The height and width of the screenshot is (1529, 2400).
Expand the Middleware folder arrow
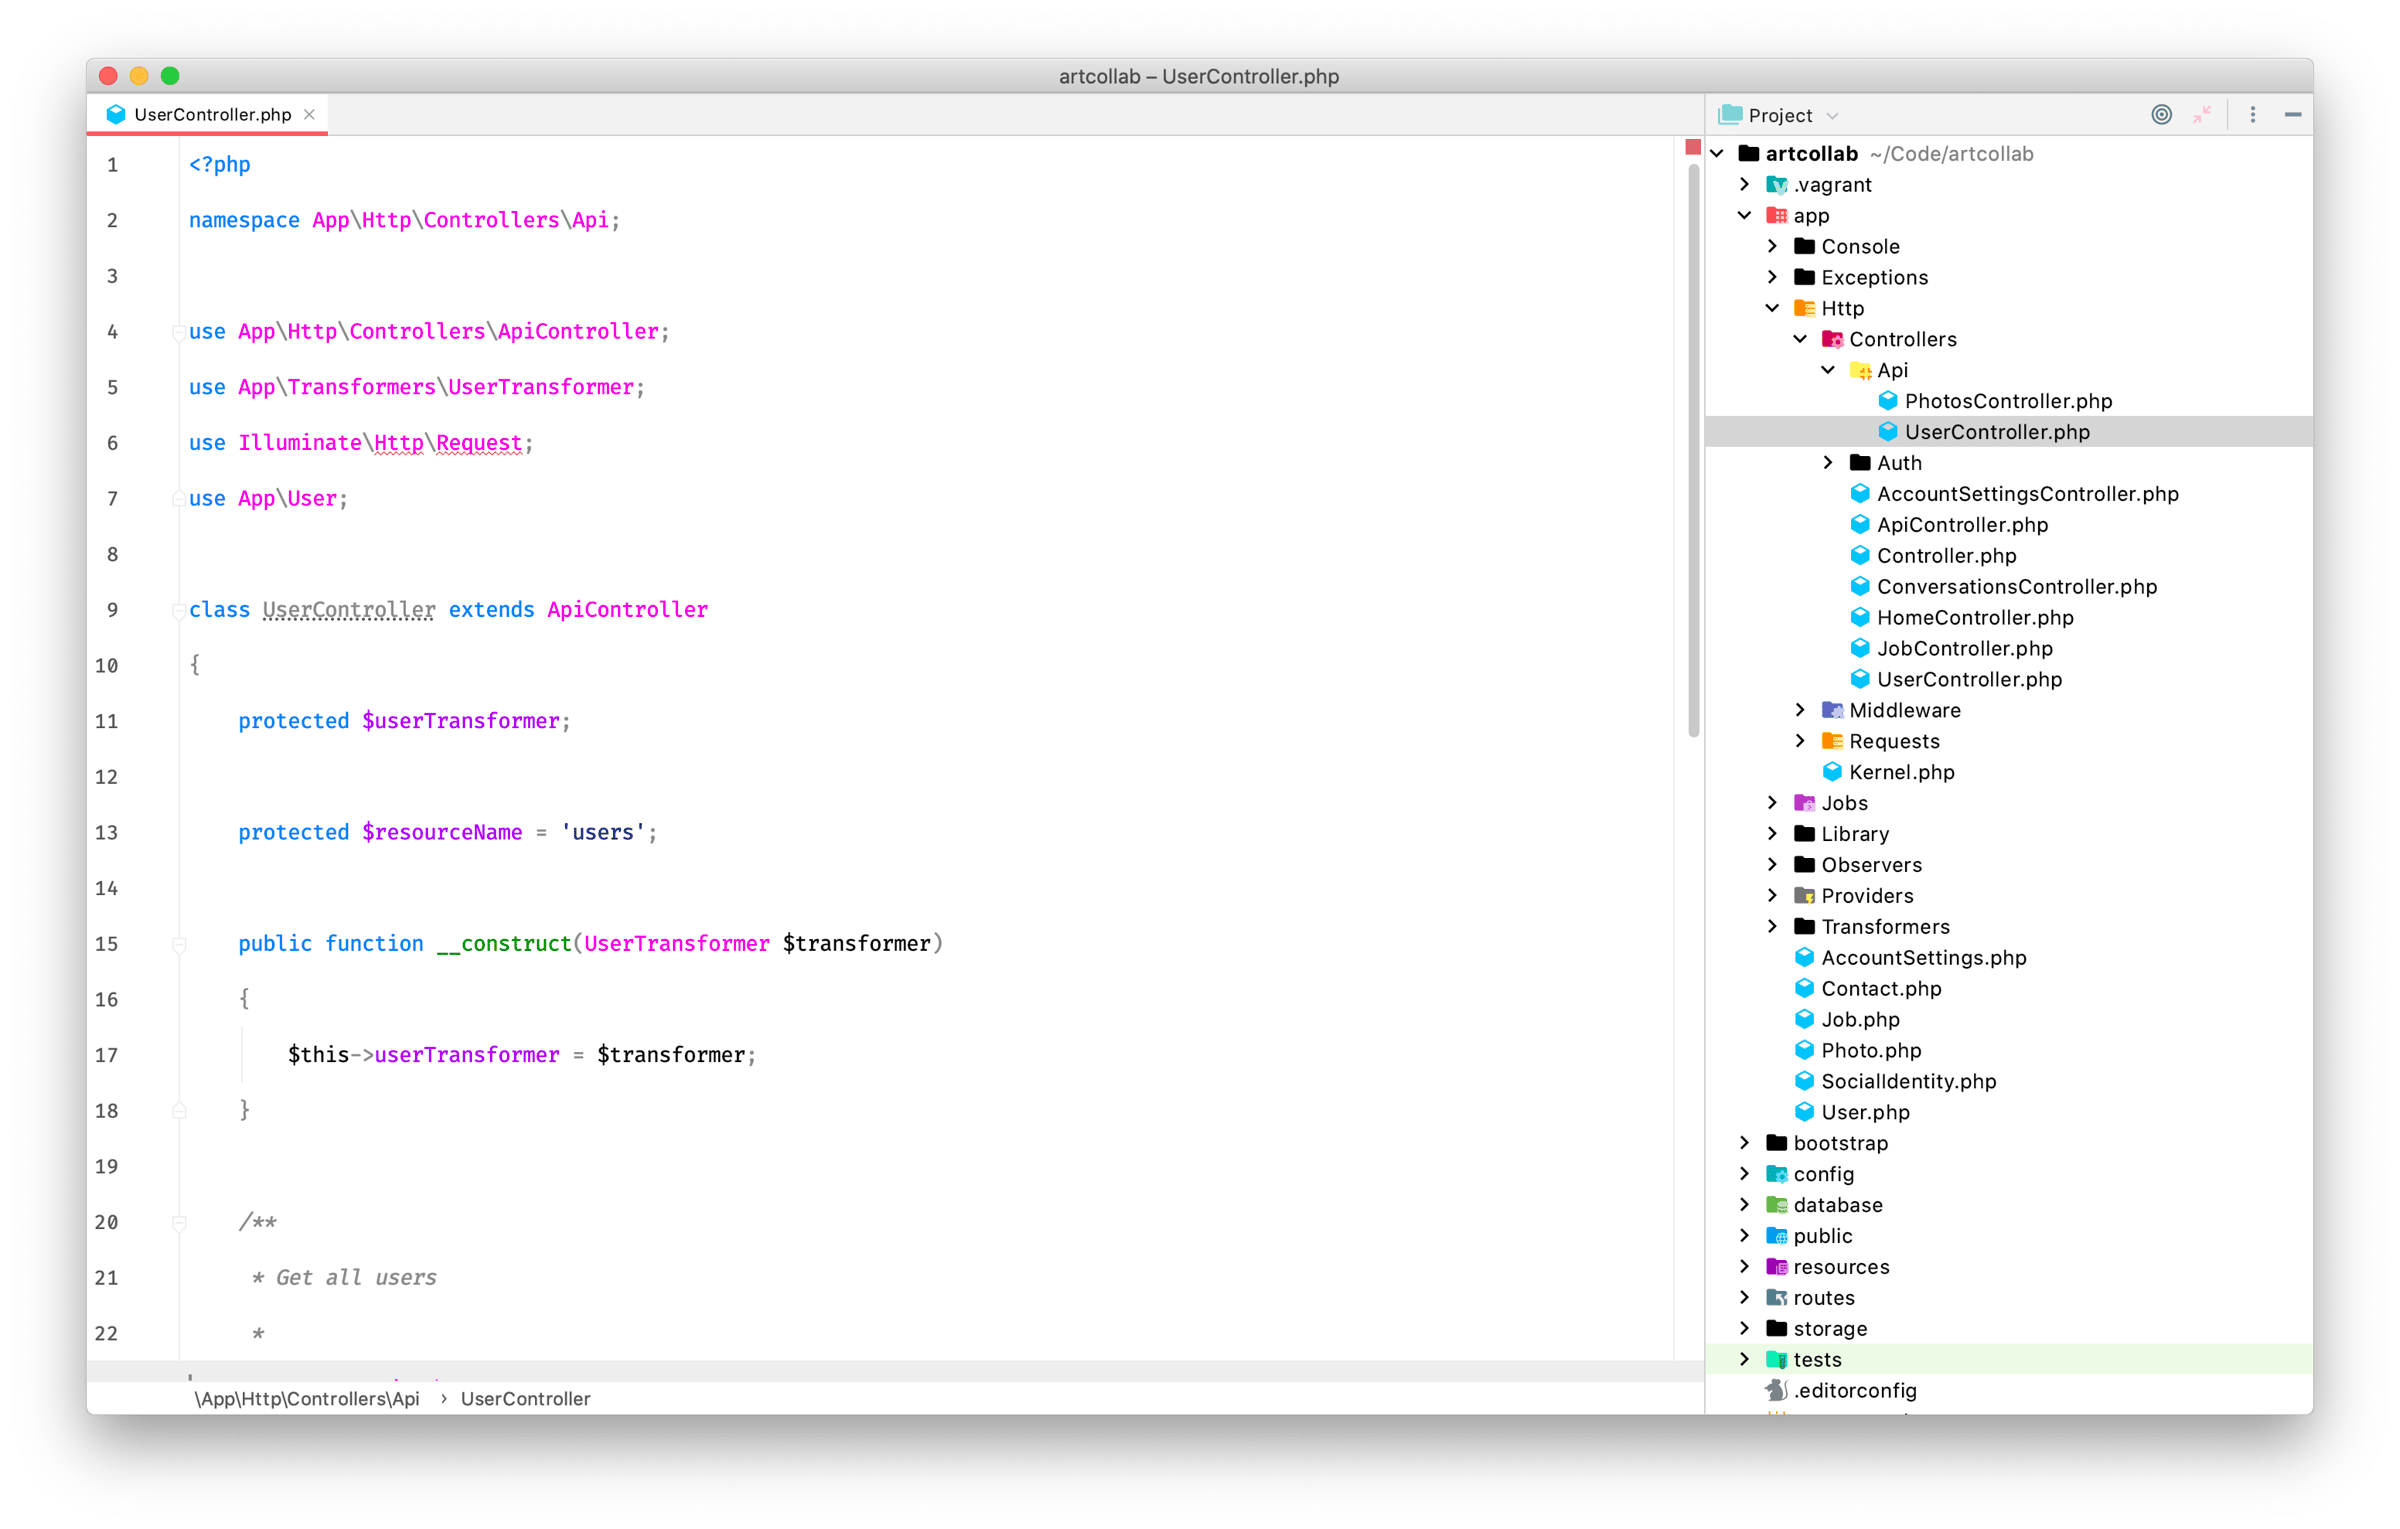pos(1801,710)
